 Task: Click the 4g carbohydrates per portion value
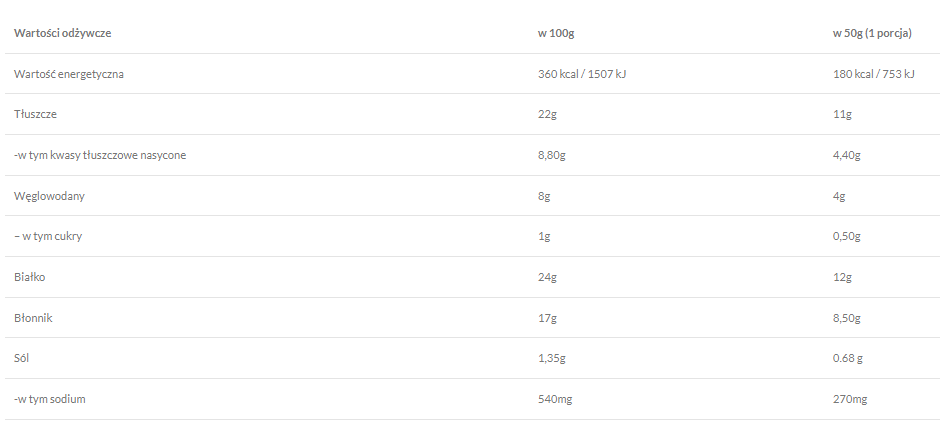(x=840, y=196)
